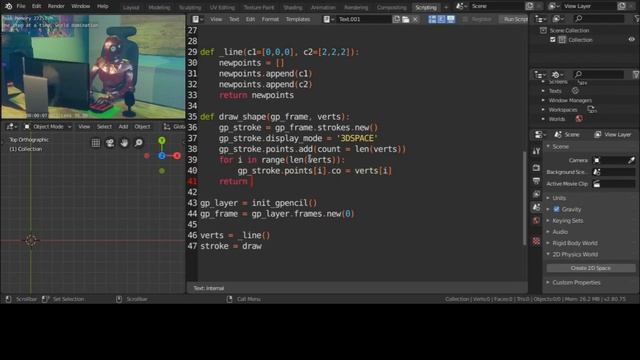Expand the Workspaces entry
The width and height of the screenshot is (640, 360).
543,110
